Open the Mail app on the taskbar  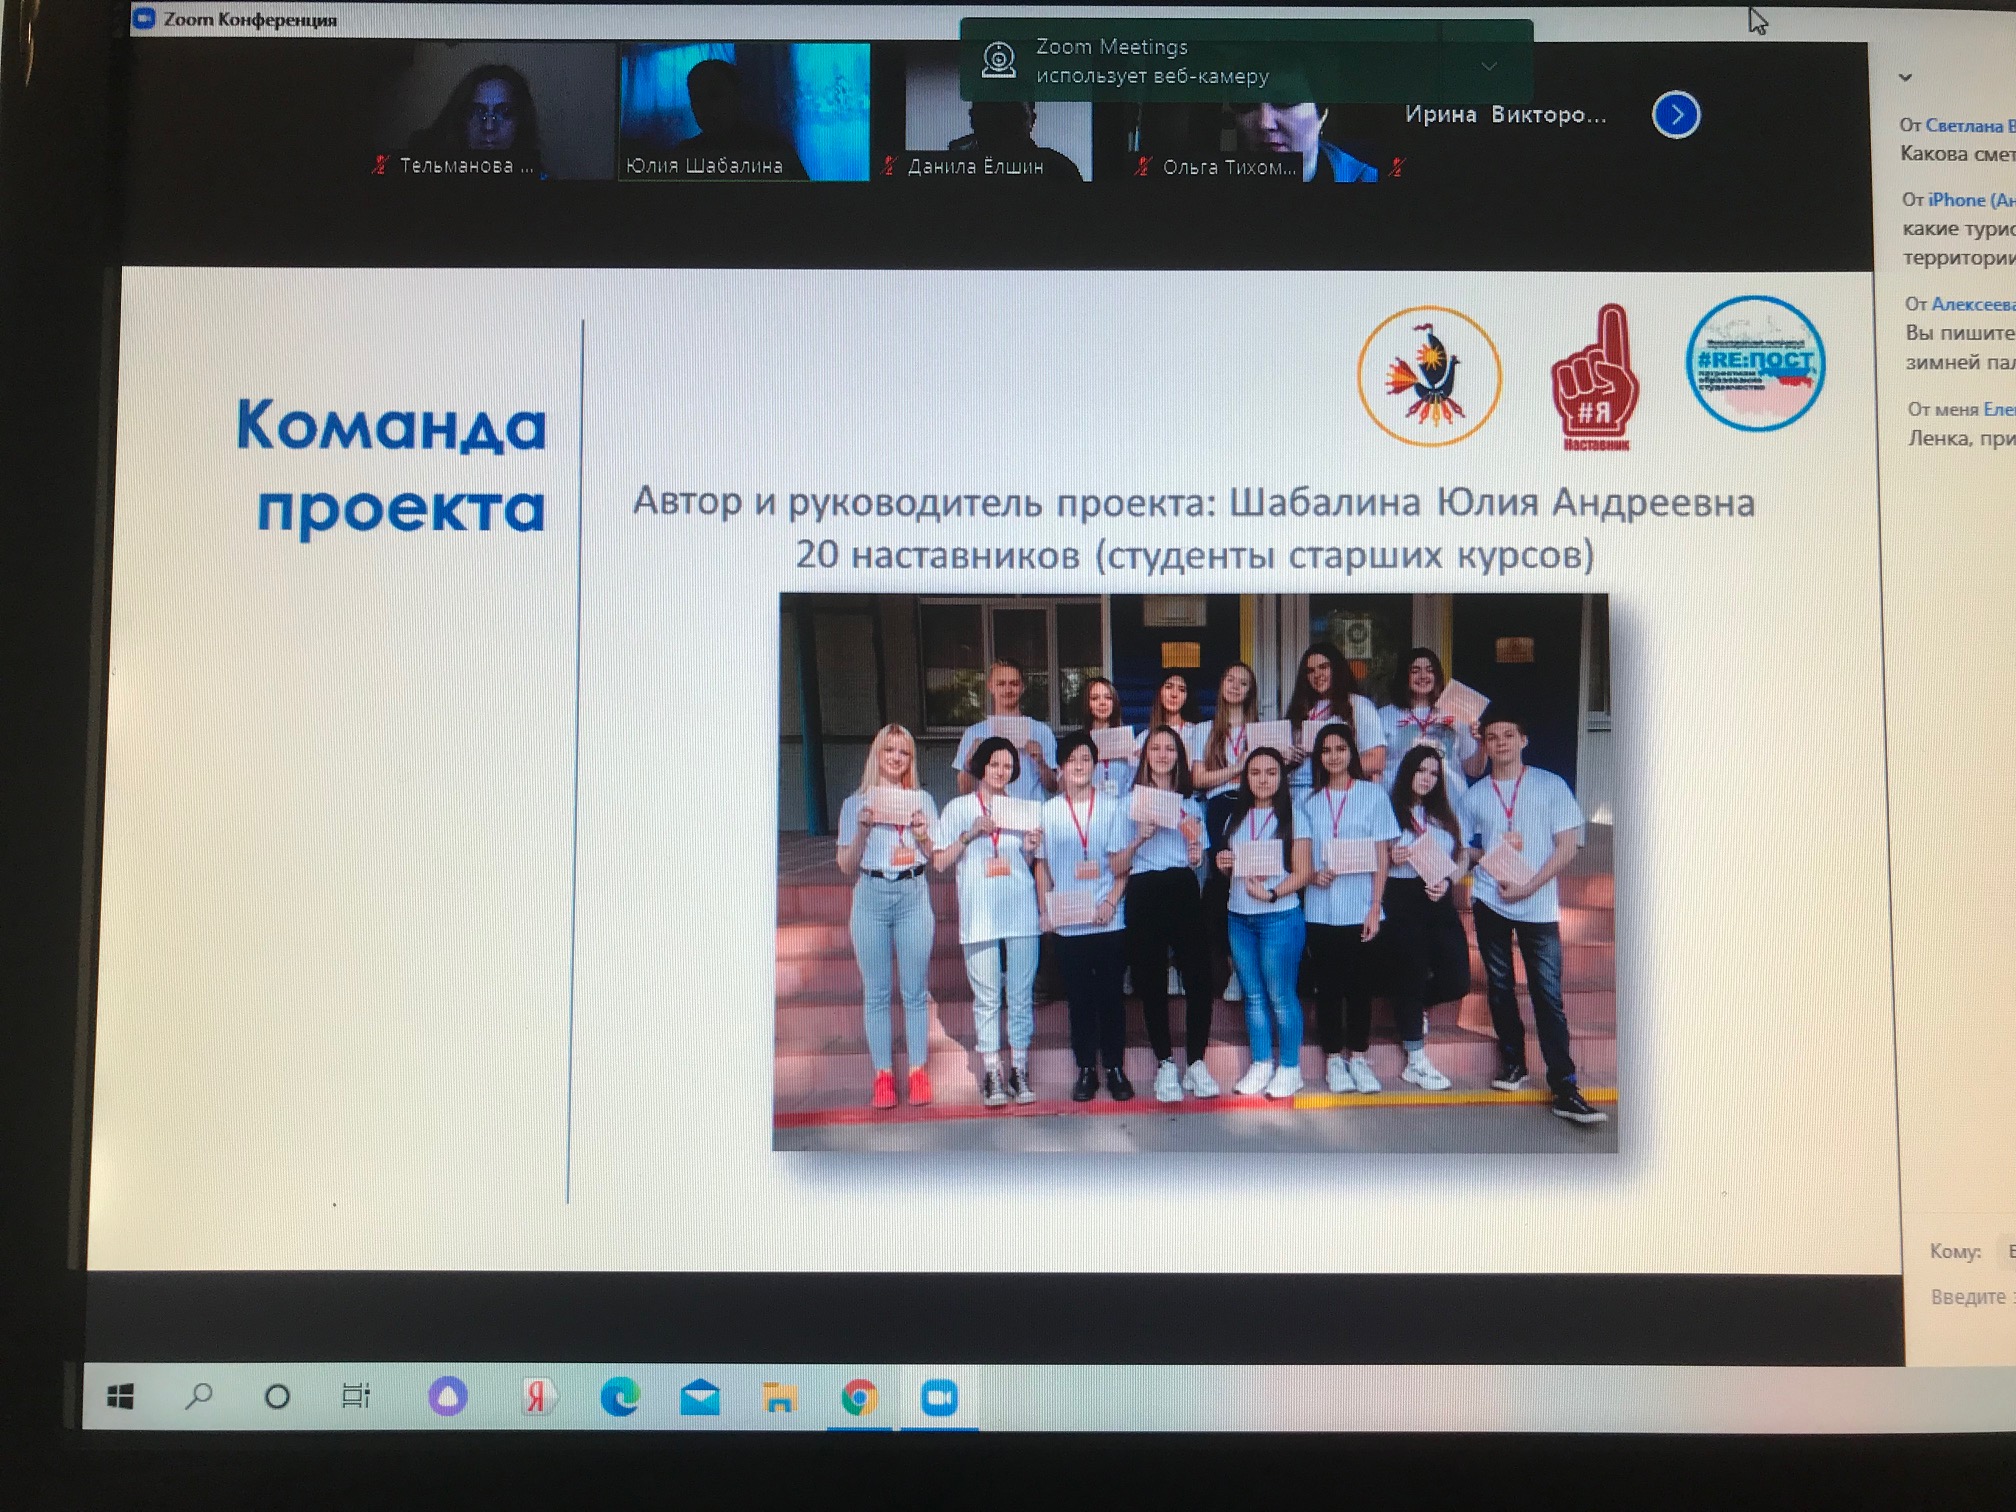(700, 1397)
